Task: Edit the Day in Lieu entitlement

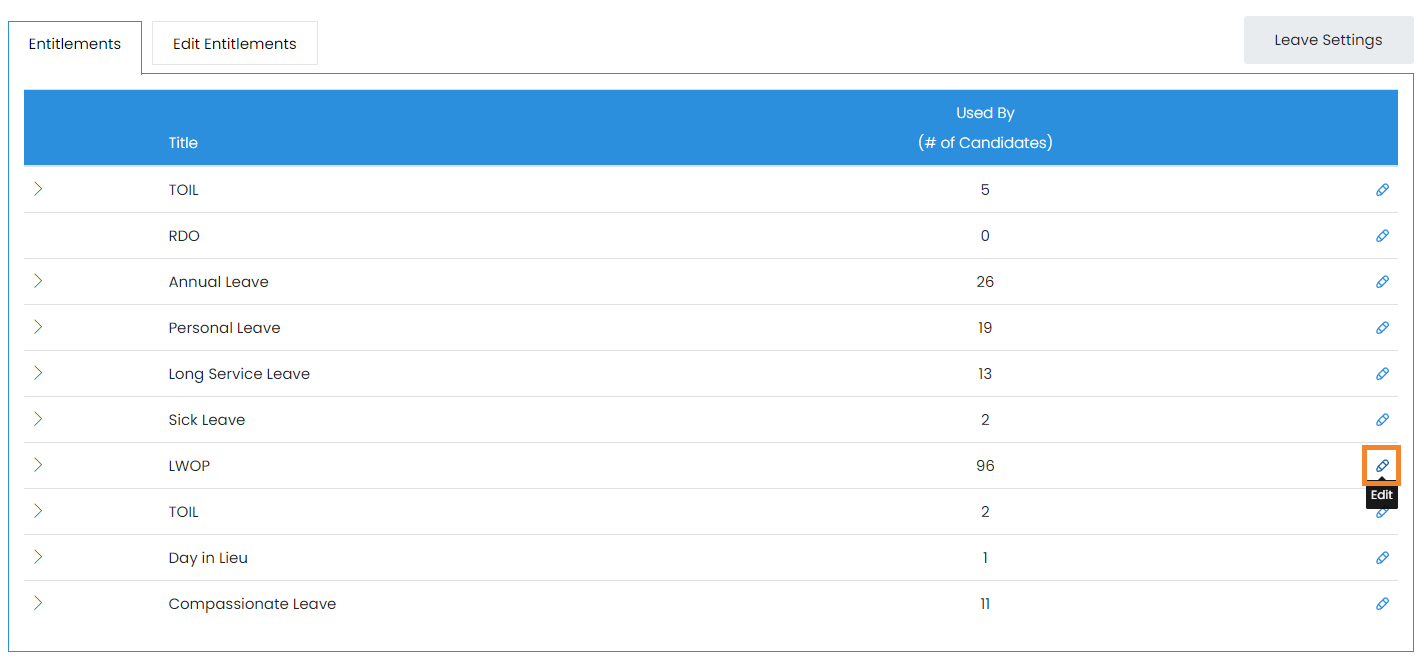Action: (1382, 558)
